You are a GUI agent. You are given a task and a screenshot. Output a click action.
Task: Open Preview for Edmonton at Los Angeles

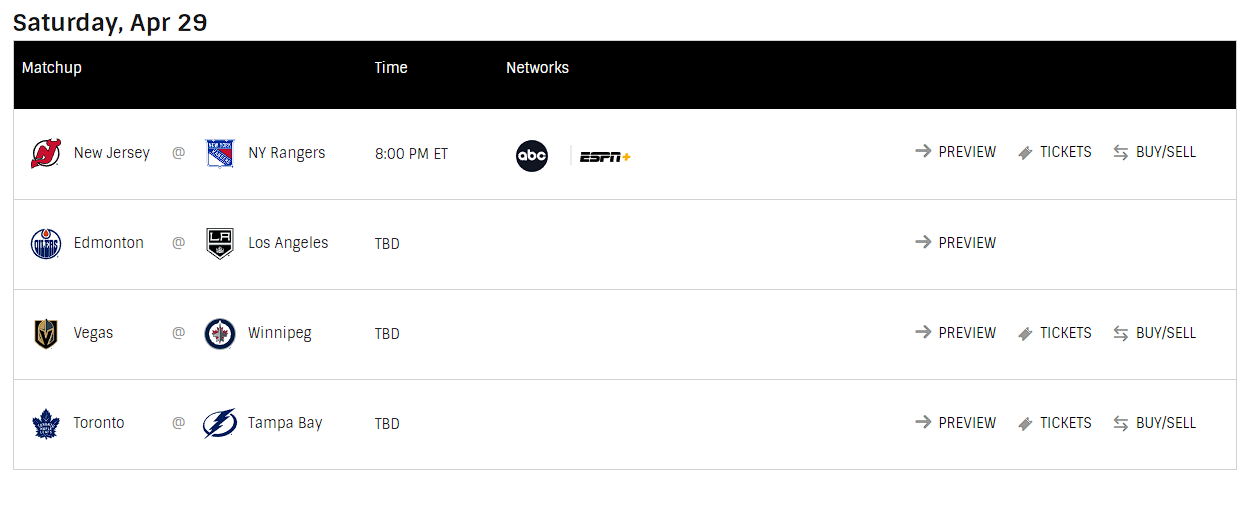pos(955,242)
